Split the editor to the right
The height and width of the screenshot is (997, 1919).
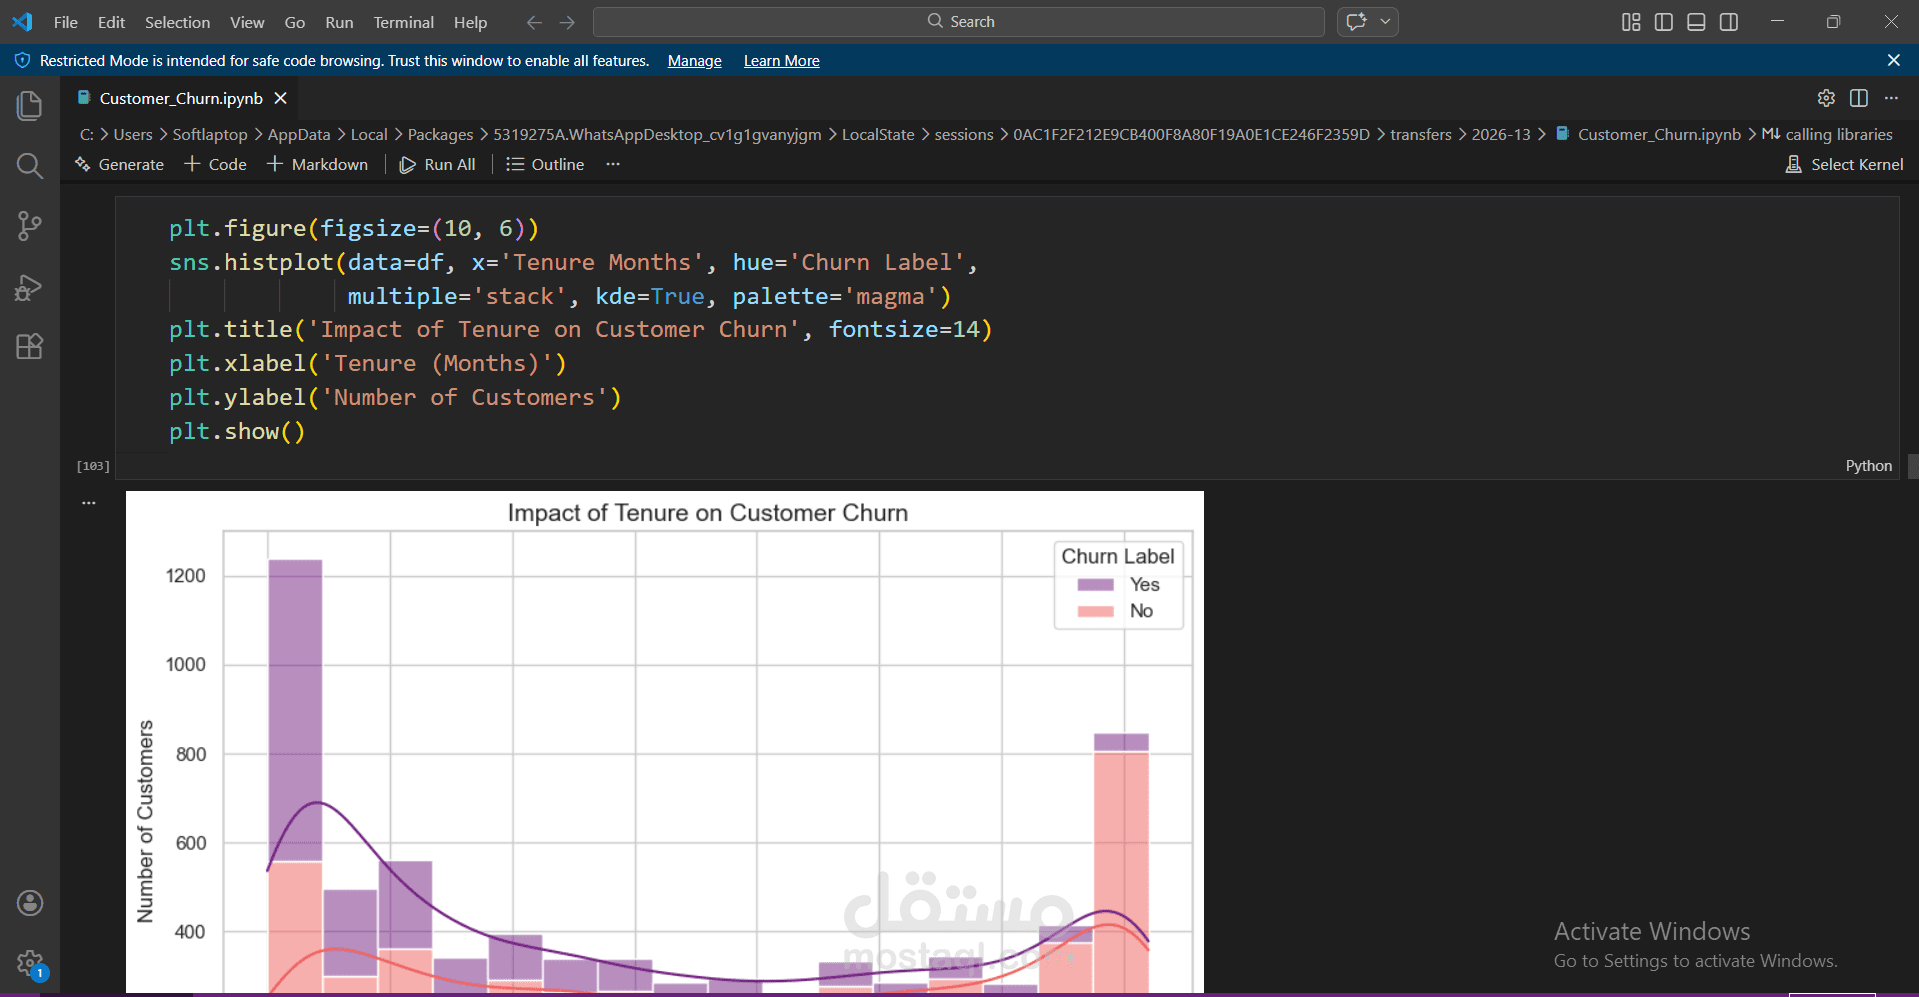point(1859,98)
